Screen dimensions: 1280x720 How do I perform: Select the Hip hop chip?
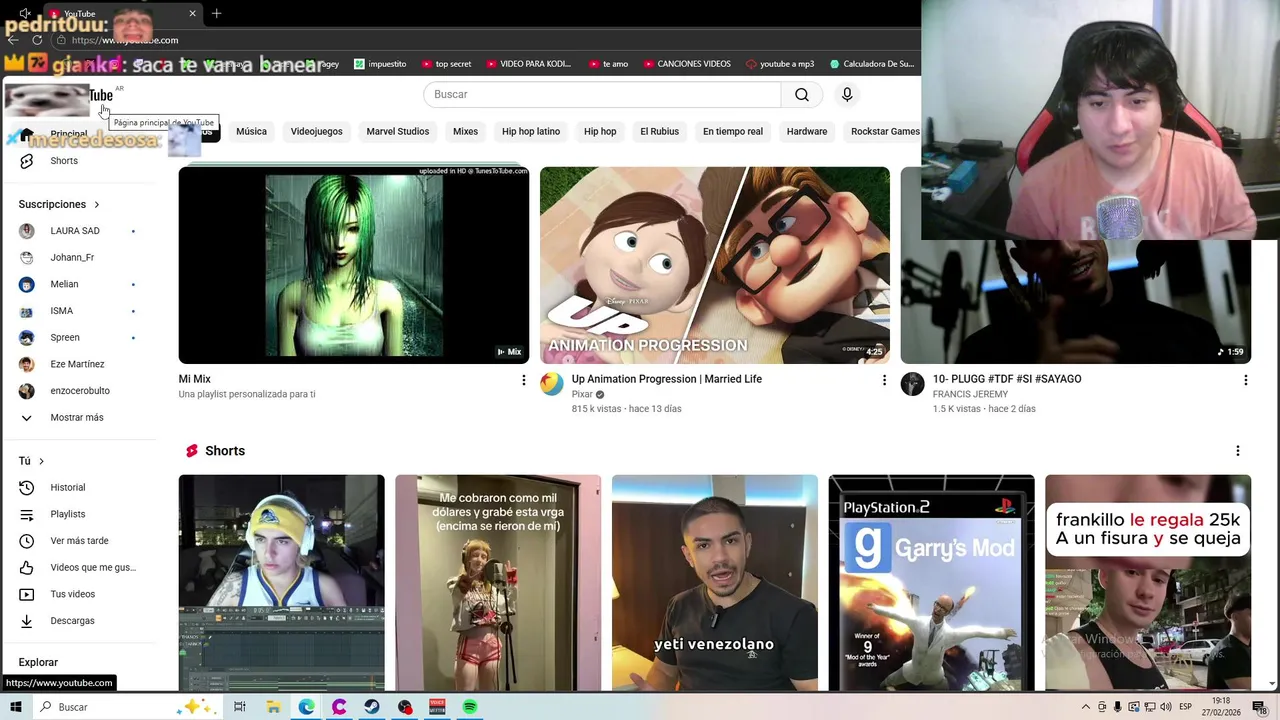click(x=600, y=131)
